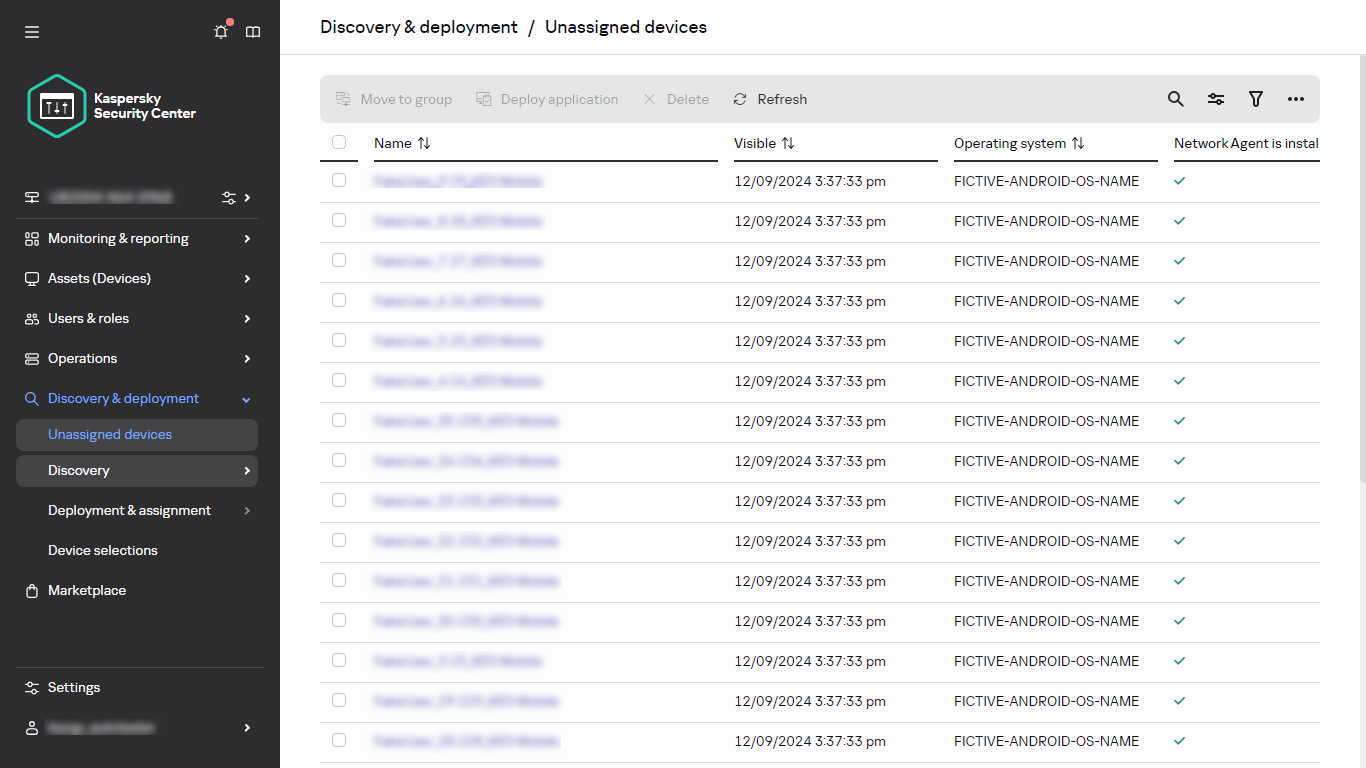This screenshot has height=768, width=1366.
Task: Select Device selections in the sidebar
Action: (x=102, y=550)
